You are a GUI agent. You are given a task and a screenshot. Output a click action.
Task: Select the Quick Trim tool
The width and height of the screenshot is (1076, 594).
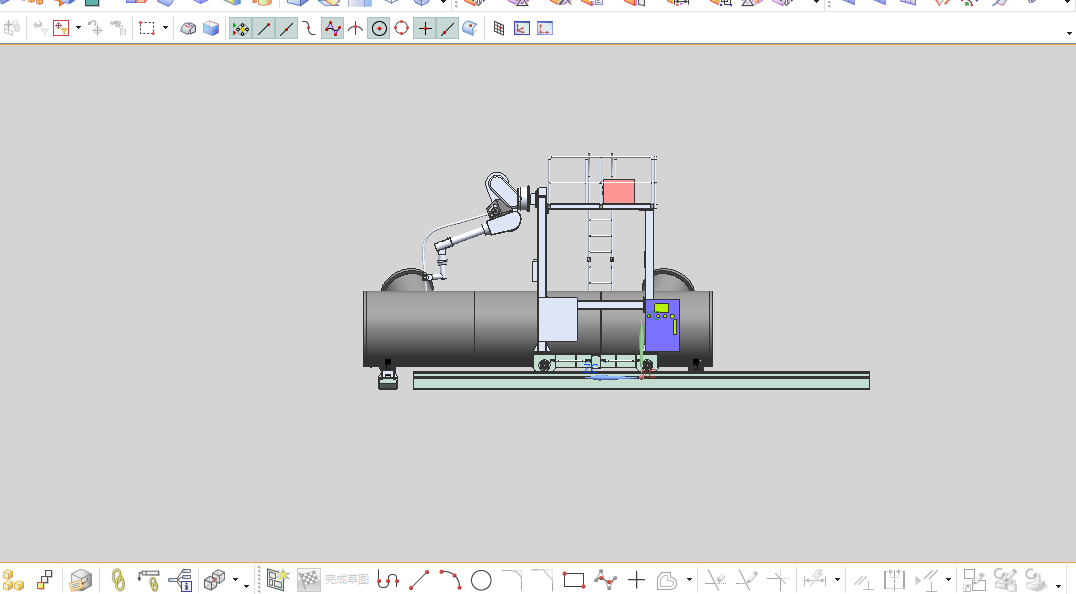tap(716, 580)
